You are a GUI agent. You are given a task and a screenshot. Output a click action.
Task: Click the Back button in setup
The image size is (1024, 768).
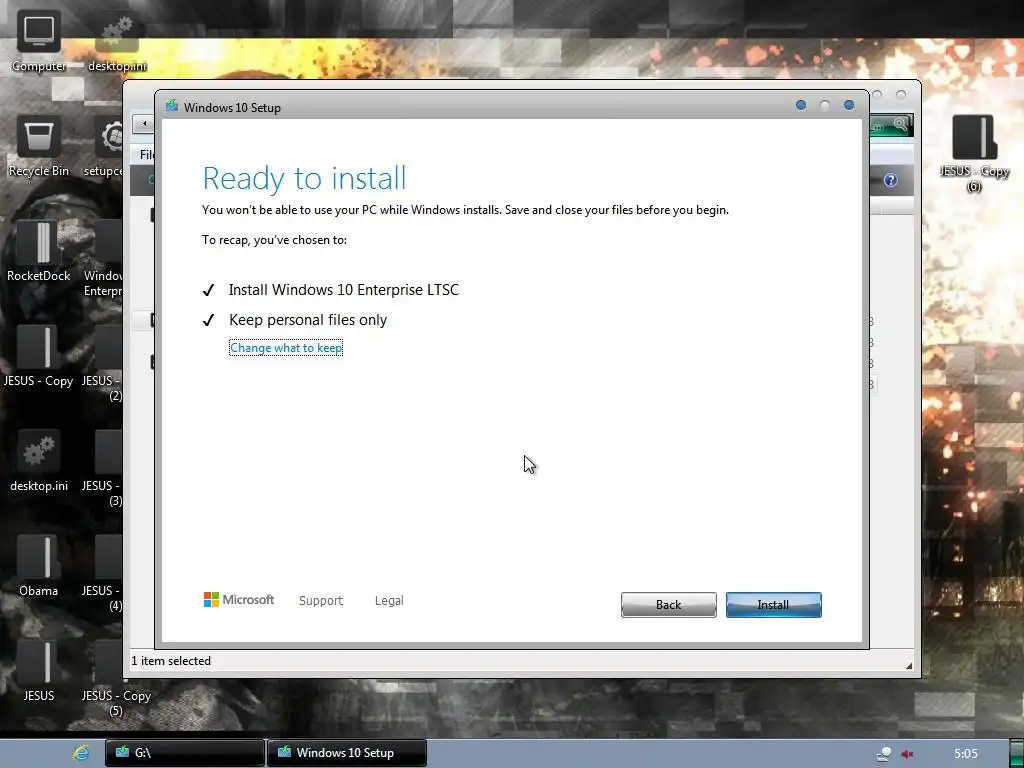pos(668,605)
